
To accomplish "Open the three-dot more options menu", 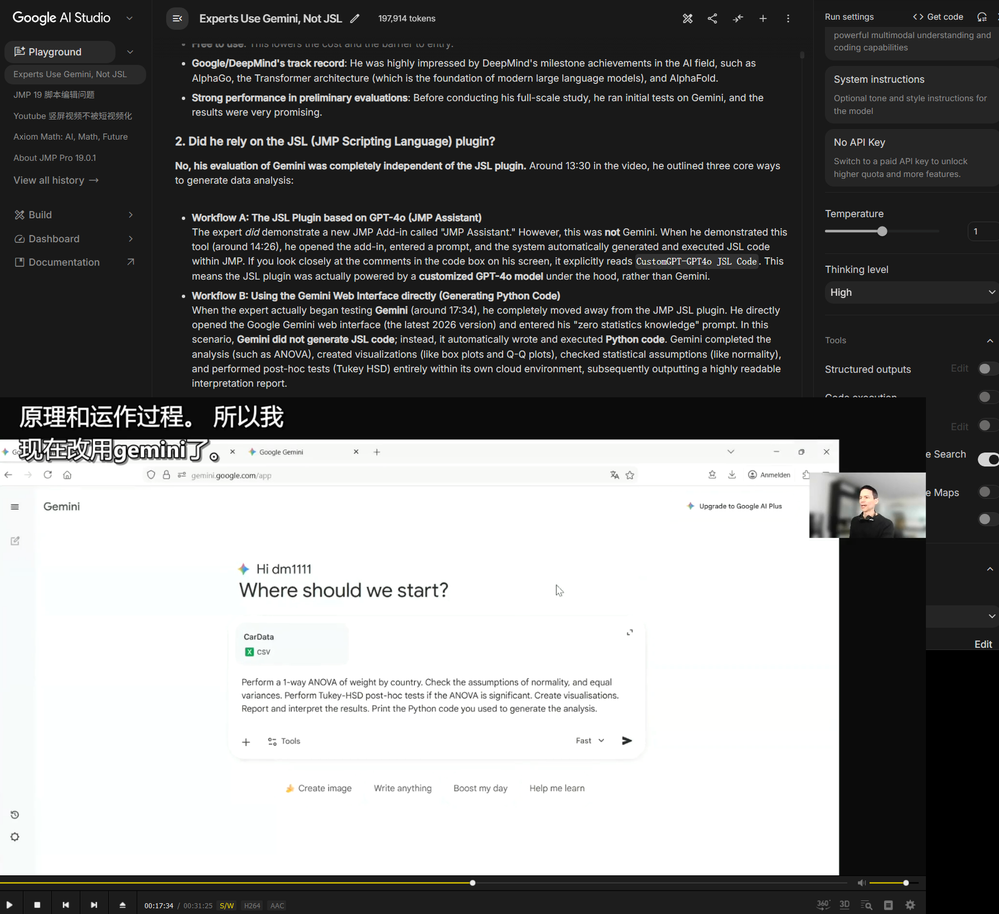I will point(788,18).
